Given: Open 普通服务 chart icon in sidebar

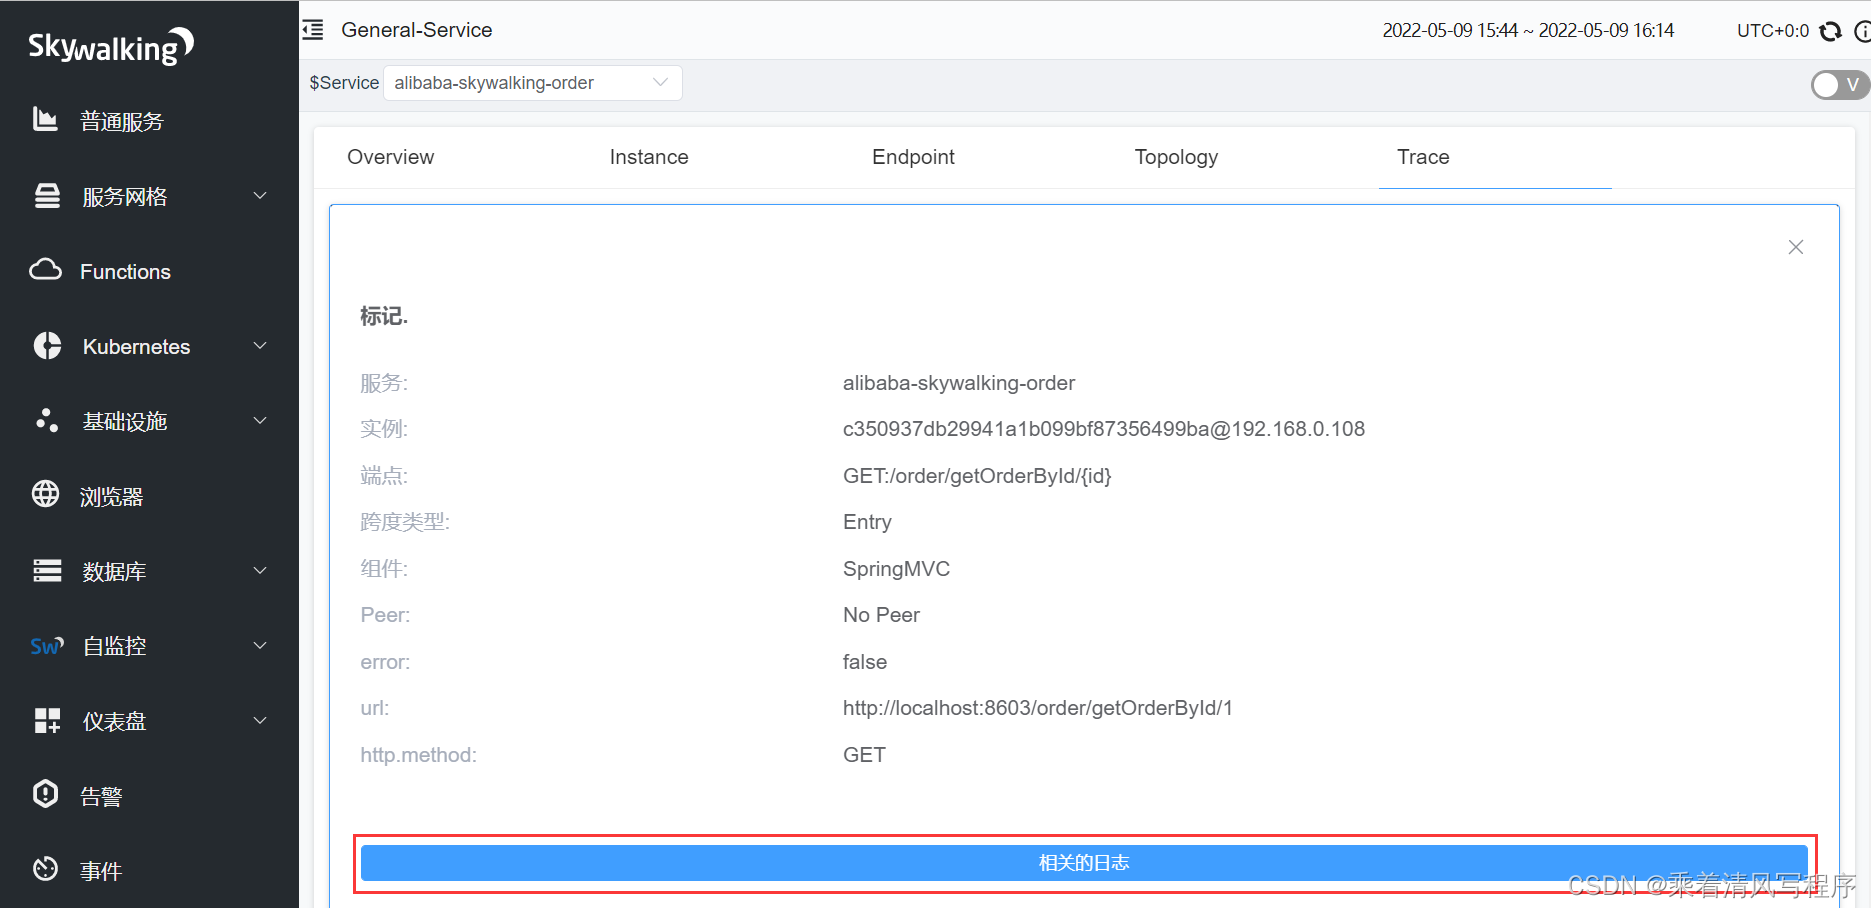Looking at the screenshot, I should pos(45,120).
